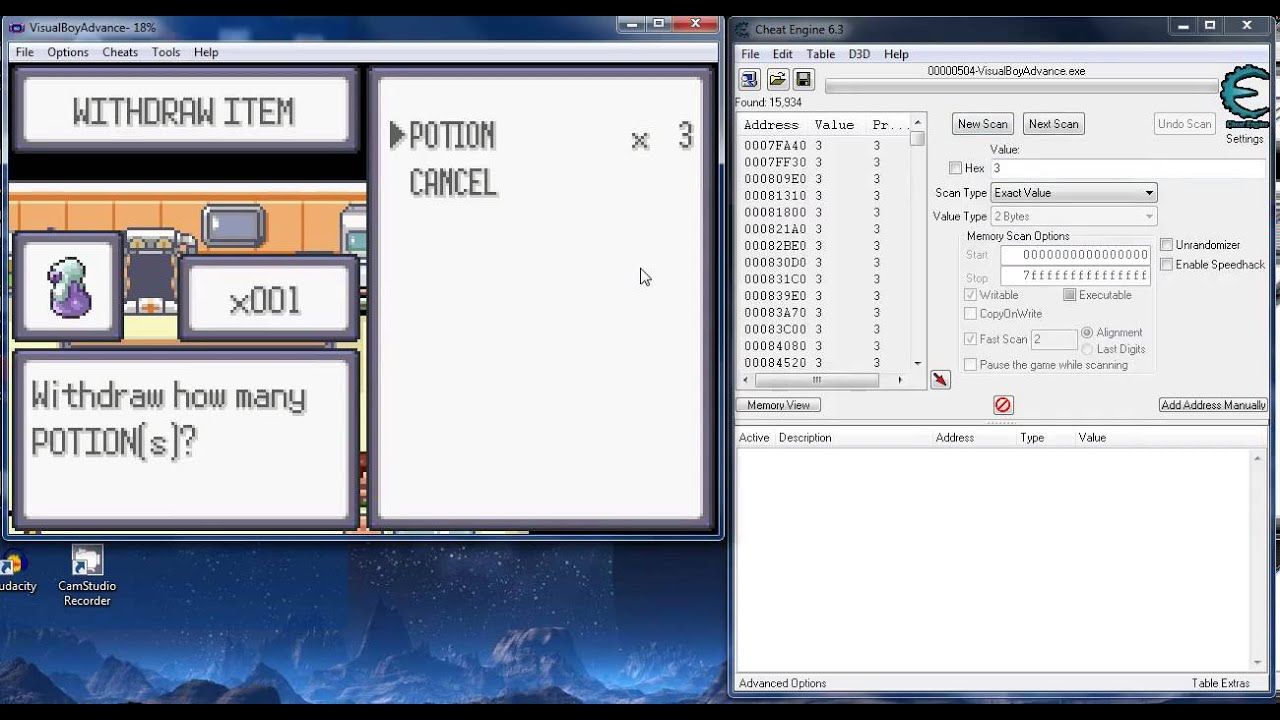Viewport: 1280px width, 720px height.
Task: Click the scan Value input field
Action: [x=1127, y=169]
